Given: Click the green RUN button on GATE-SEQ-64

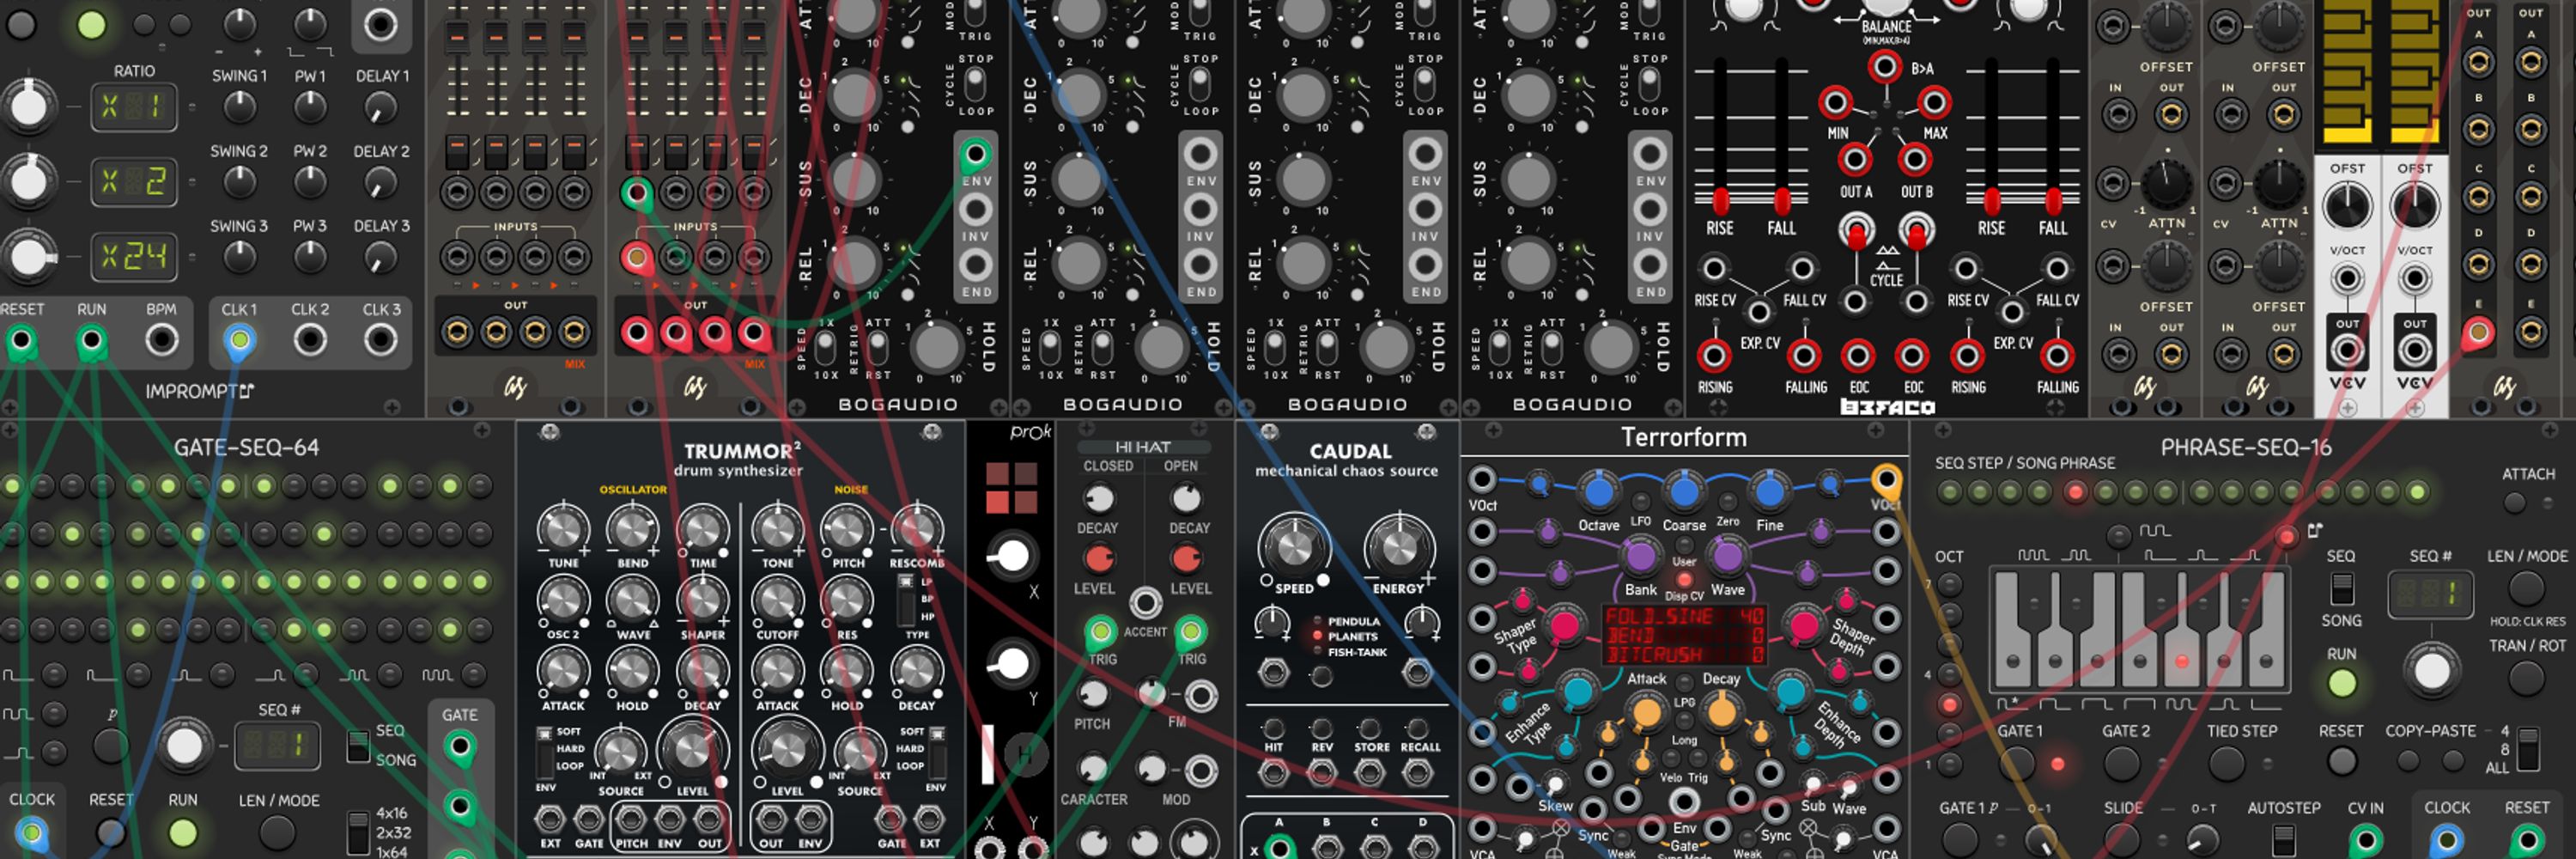Looking at the screenshot, I should point(182,832).
